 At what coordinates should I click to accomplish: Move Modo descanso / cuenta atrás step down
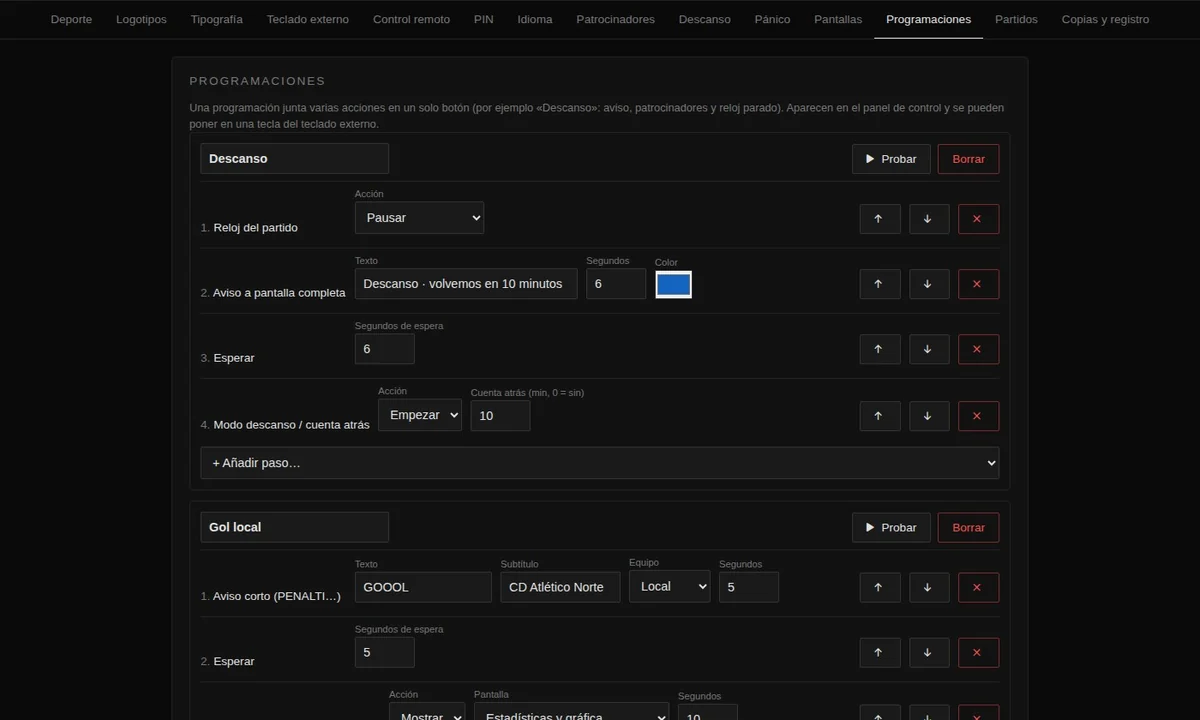pyautogui.click(x=929, y=416)
